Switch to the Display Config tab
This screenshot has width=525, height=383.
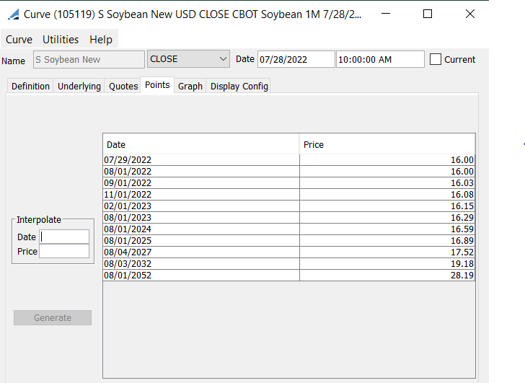pyautogui.click(x=239, y=86)
